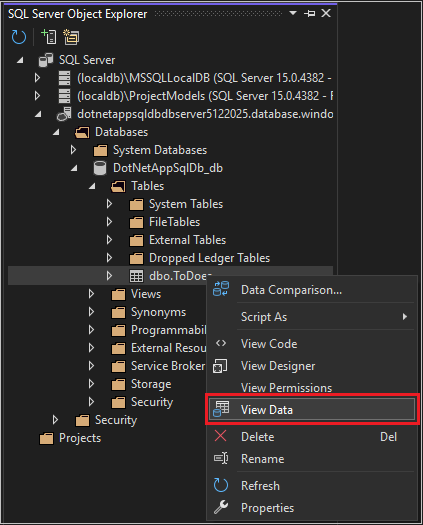
Task: Select the System Tables folder icon
Action: click(x=136, y=204)
